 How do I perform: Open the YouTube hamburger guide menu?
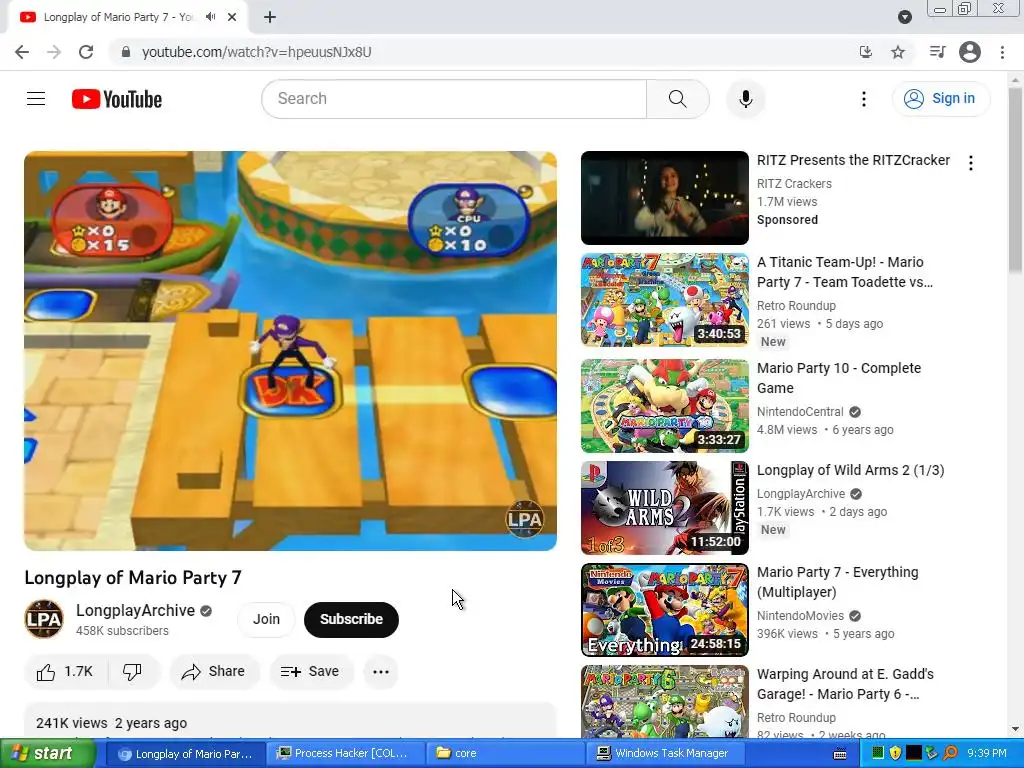(x=36, y=99)
